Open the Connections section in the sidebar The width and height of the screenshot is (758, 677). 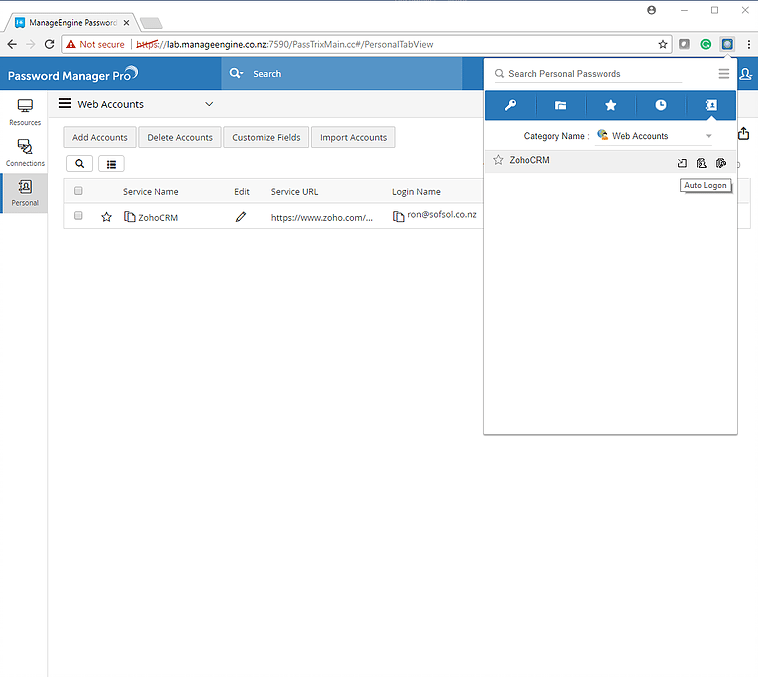tap(25, 152)
